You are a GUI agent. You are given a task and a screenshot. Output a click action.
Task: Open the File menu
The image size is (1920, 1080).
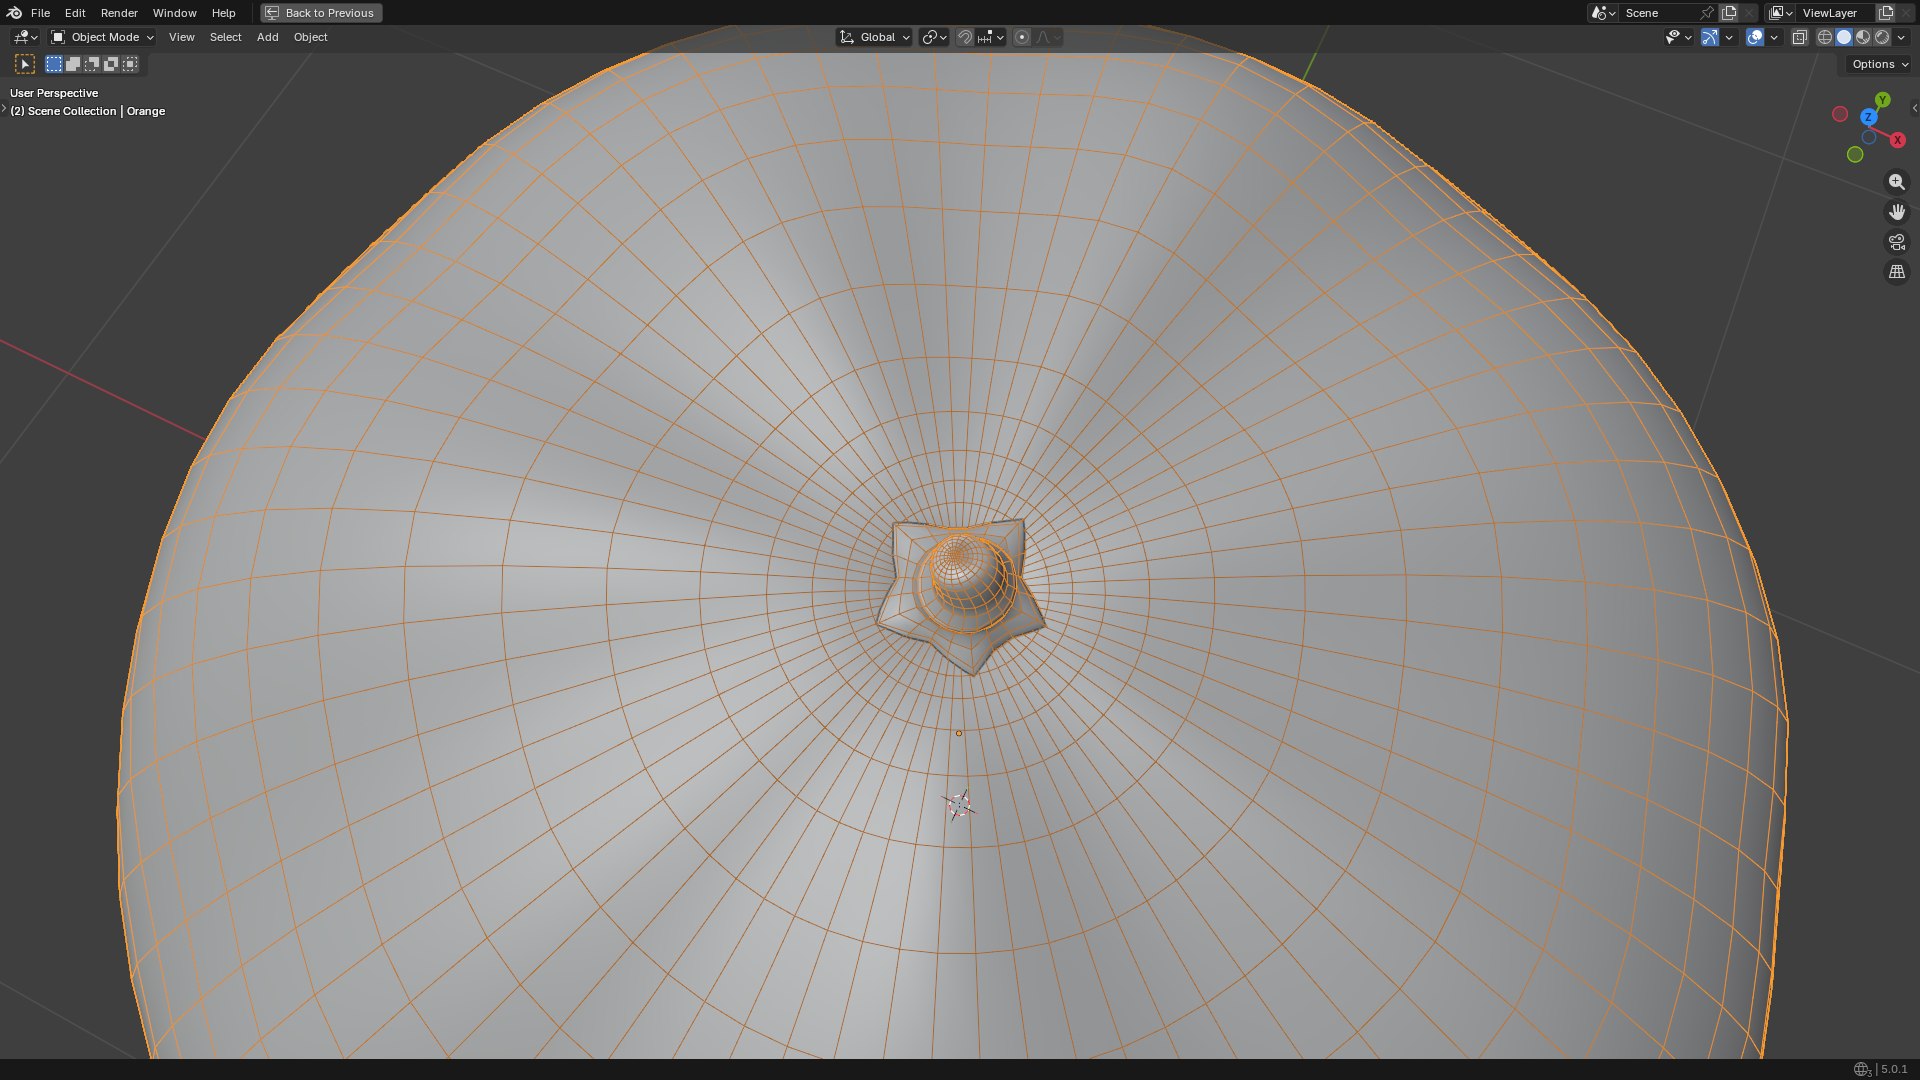40,13
